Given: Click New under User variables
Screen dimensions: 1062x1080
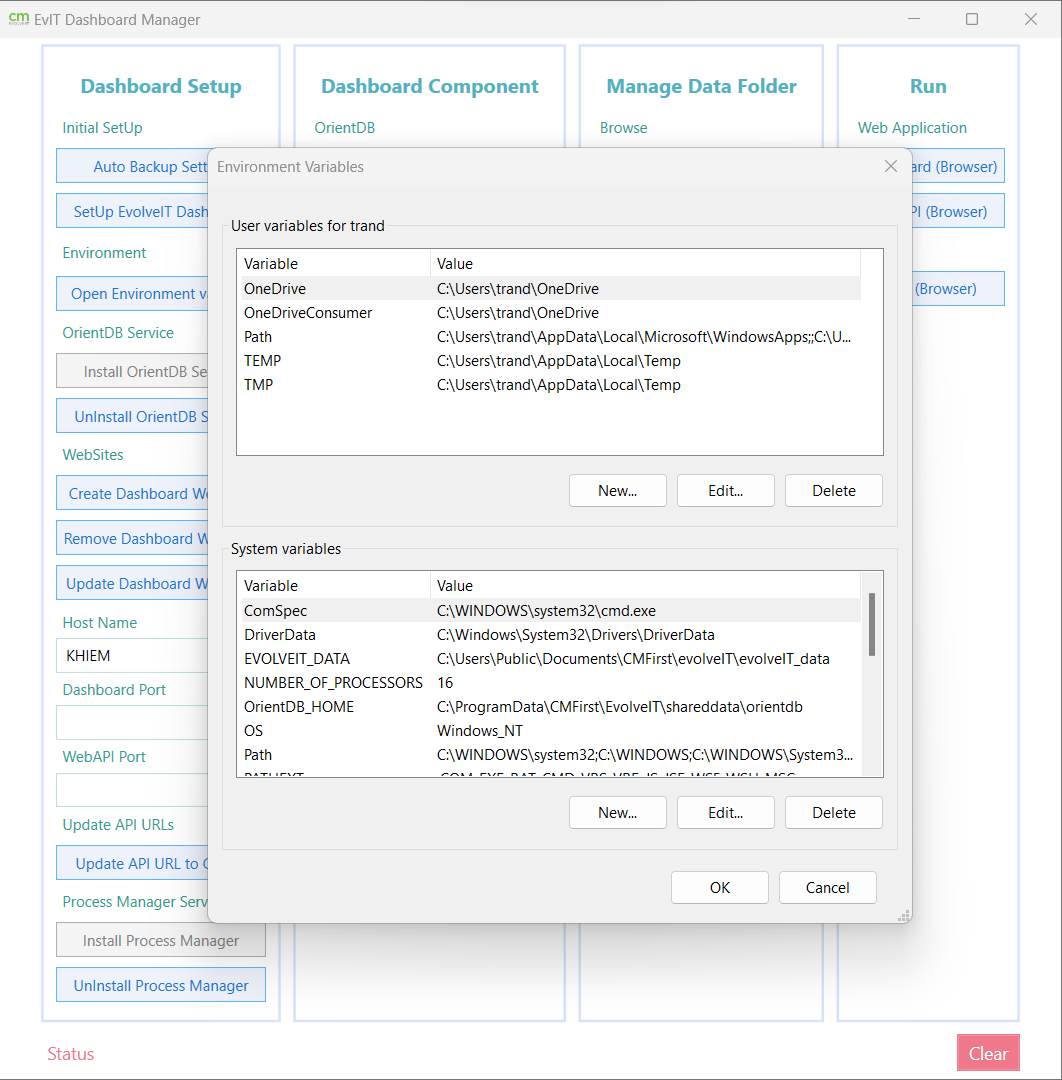Looking at the screenshot, I should pos(618,490).
